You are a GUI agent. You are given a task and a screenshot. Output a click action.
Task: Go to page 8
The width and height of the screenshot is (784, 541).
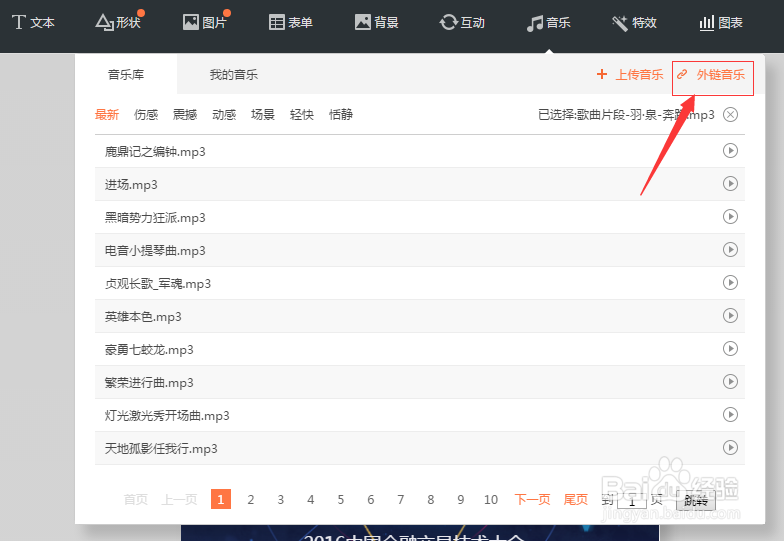click(431, 499)
